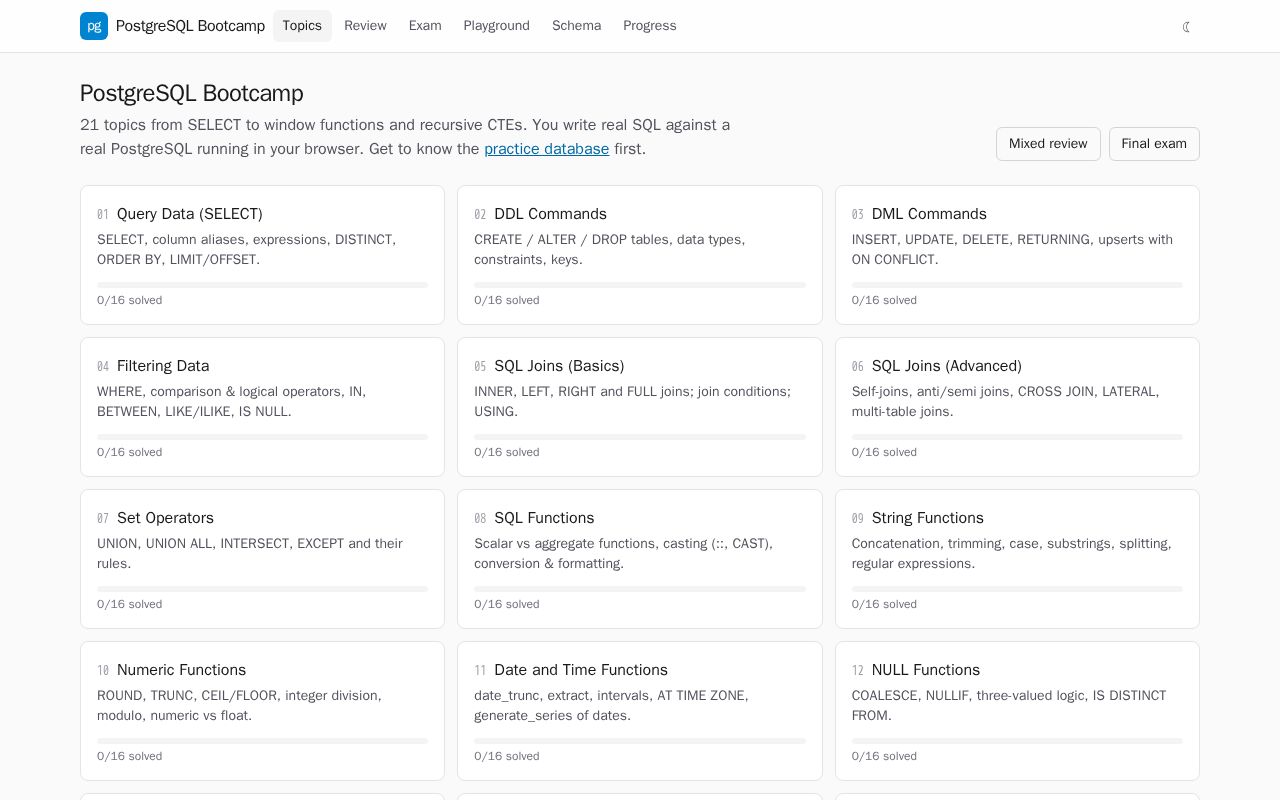Viewport: 1280px width, 800px height.
Task: Open the Date and Time Functions topic
Action: tap(640, 711)
